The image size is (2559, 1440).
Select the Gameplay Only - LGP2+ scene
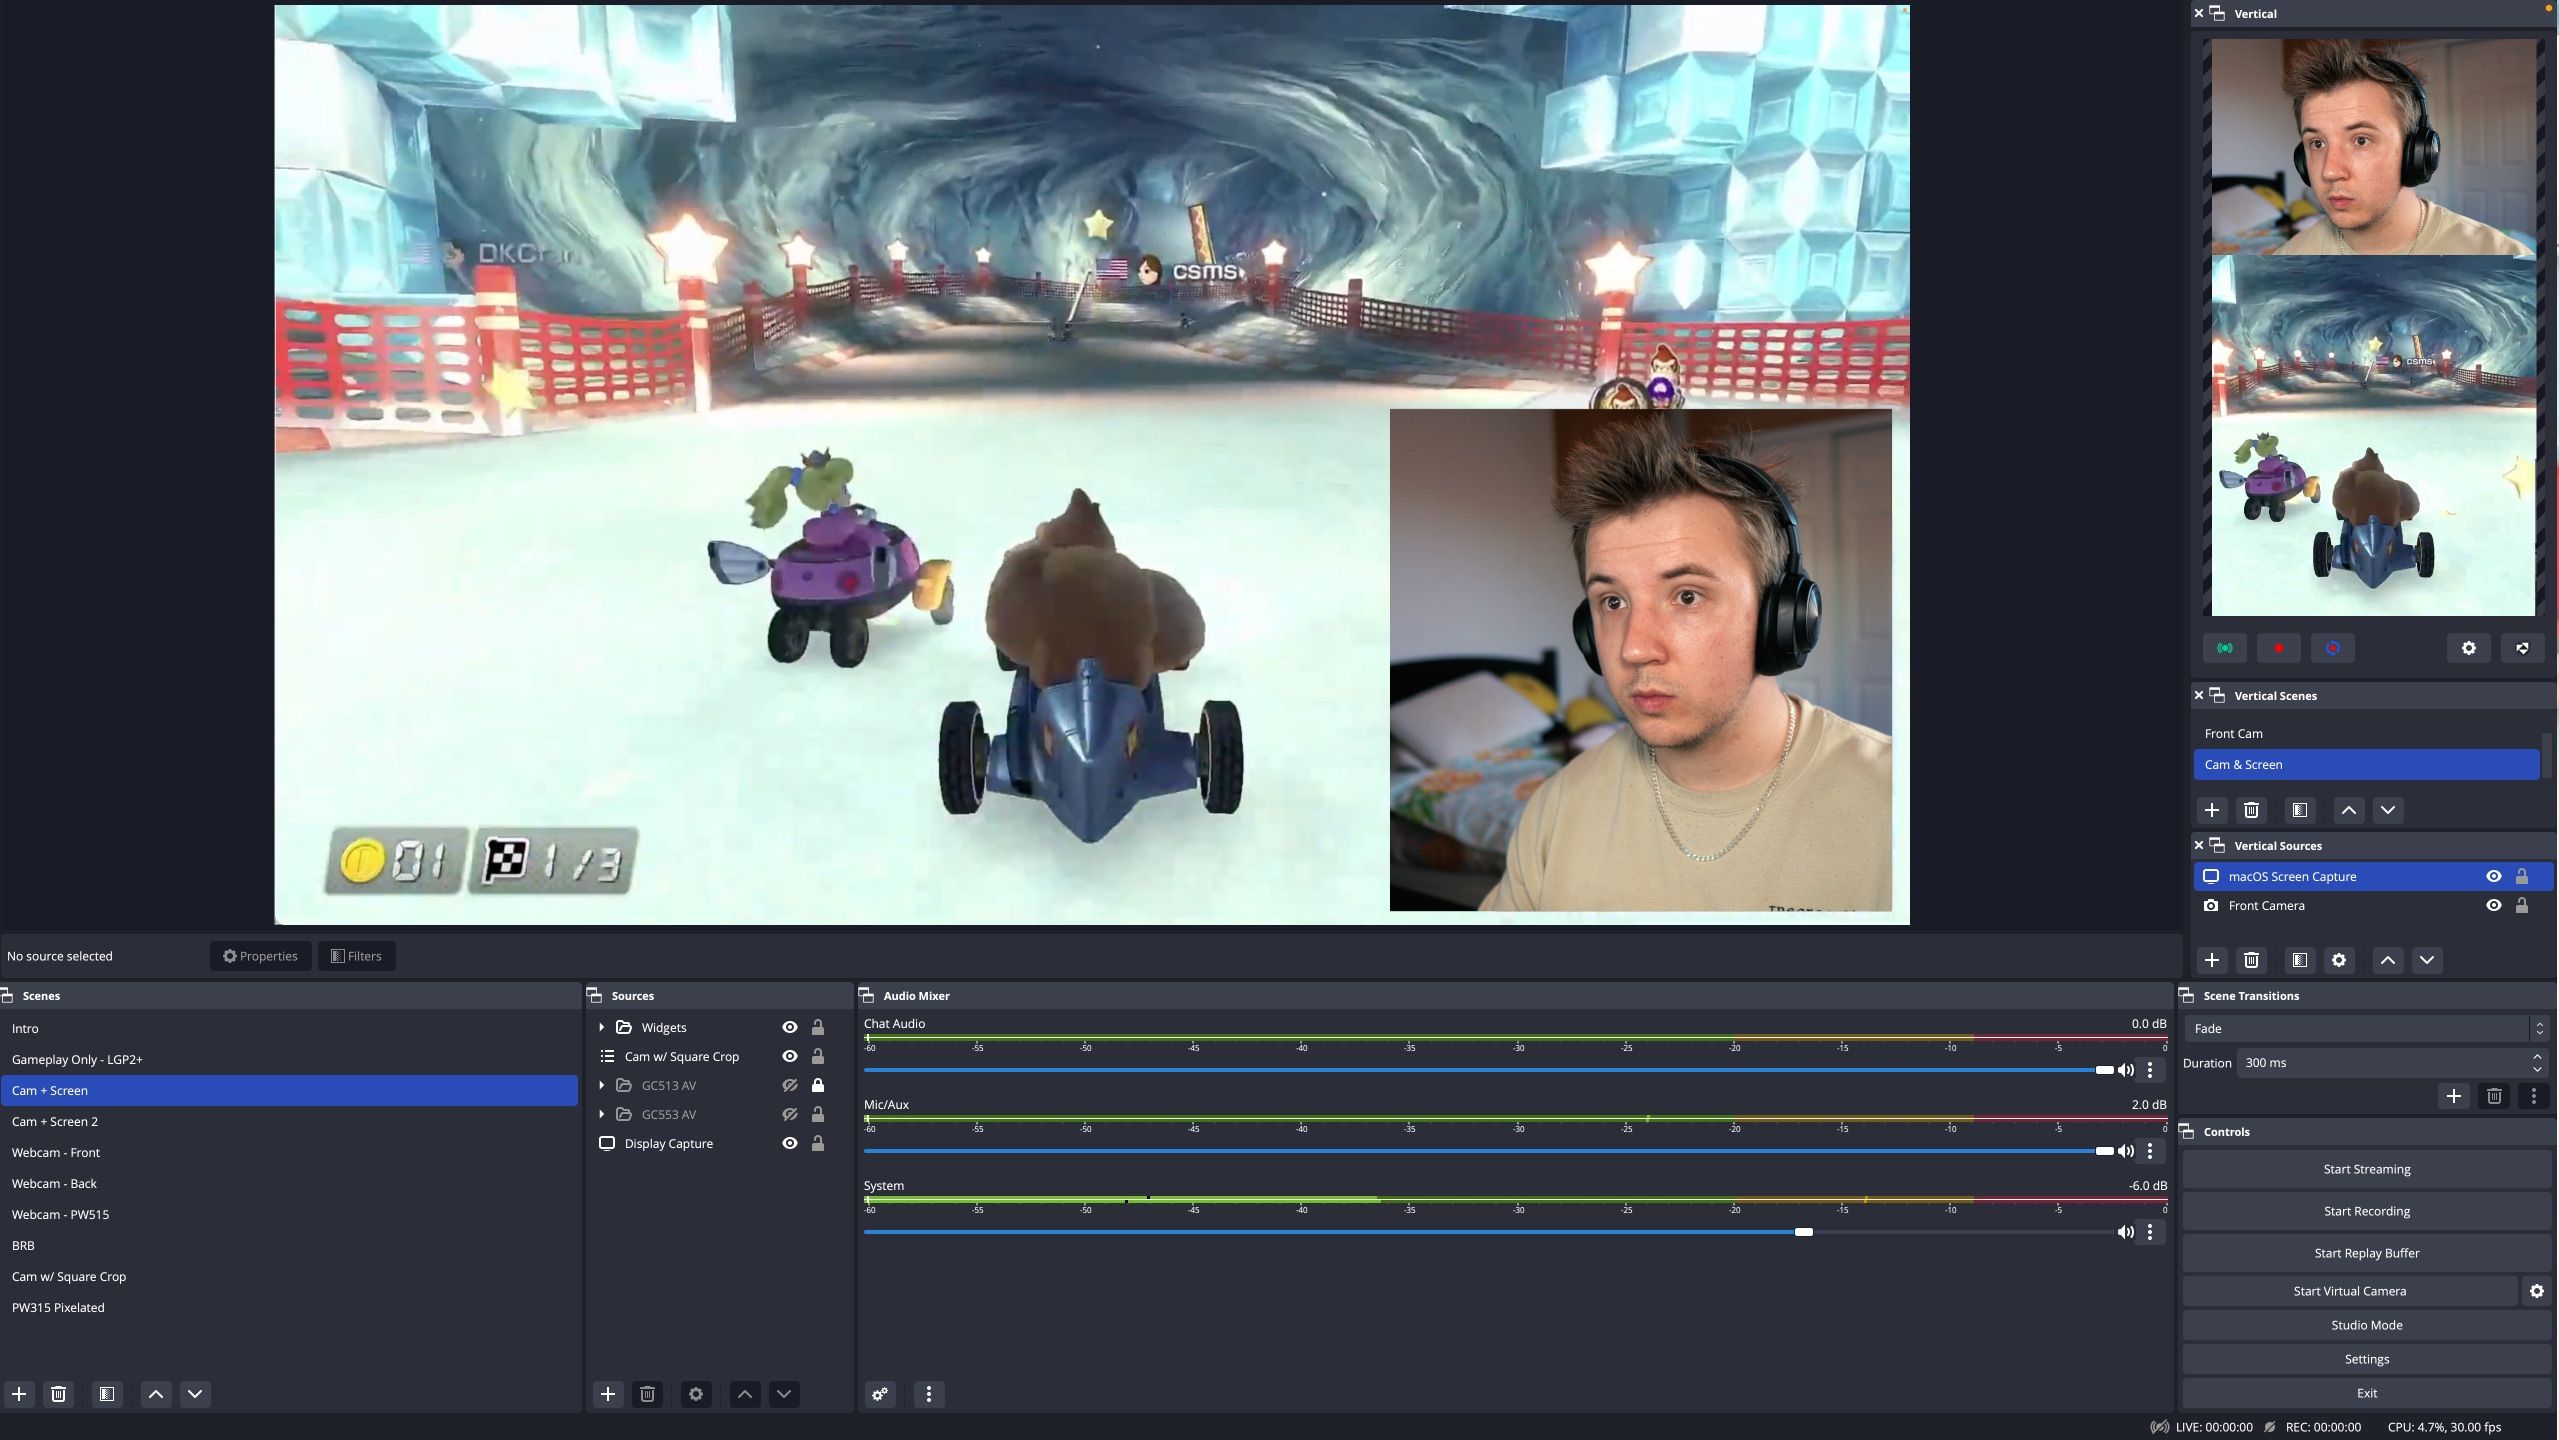tap(77, 1059)
